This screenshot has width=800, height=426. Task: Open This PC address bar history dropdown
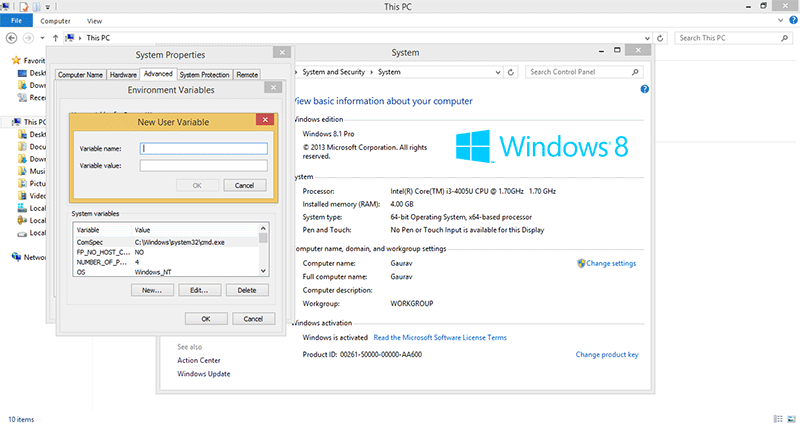tap(647, 38)
